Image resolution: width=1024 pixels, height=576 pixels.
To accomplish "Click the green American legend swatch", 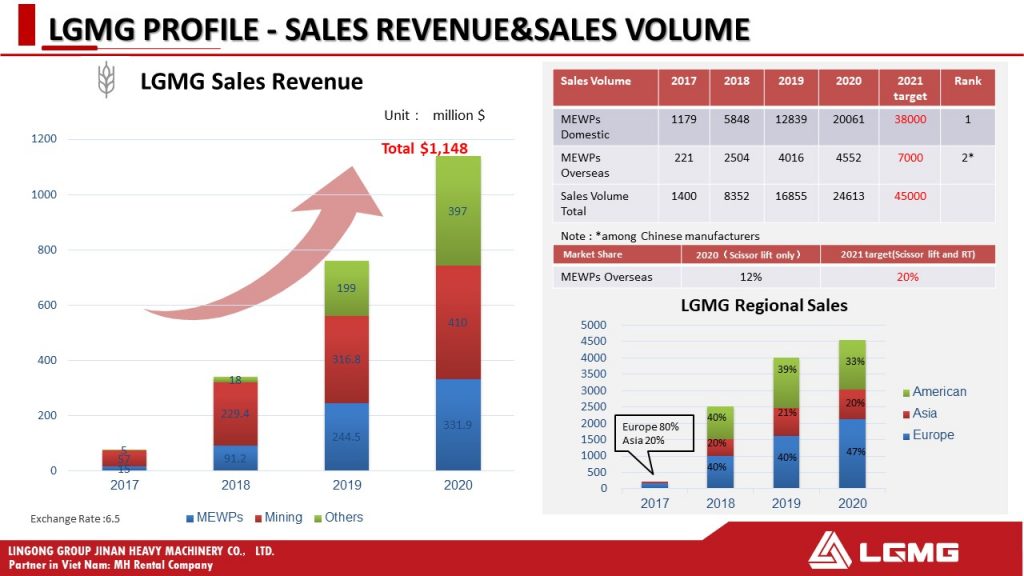I will [906, 393].
